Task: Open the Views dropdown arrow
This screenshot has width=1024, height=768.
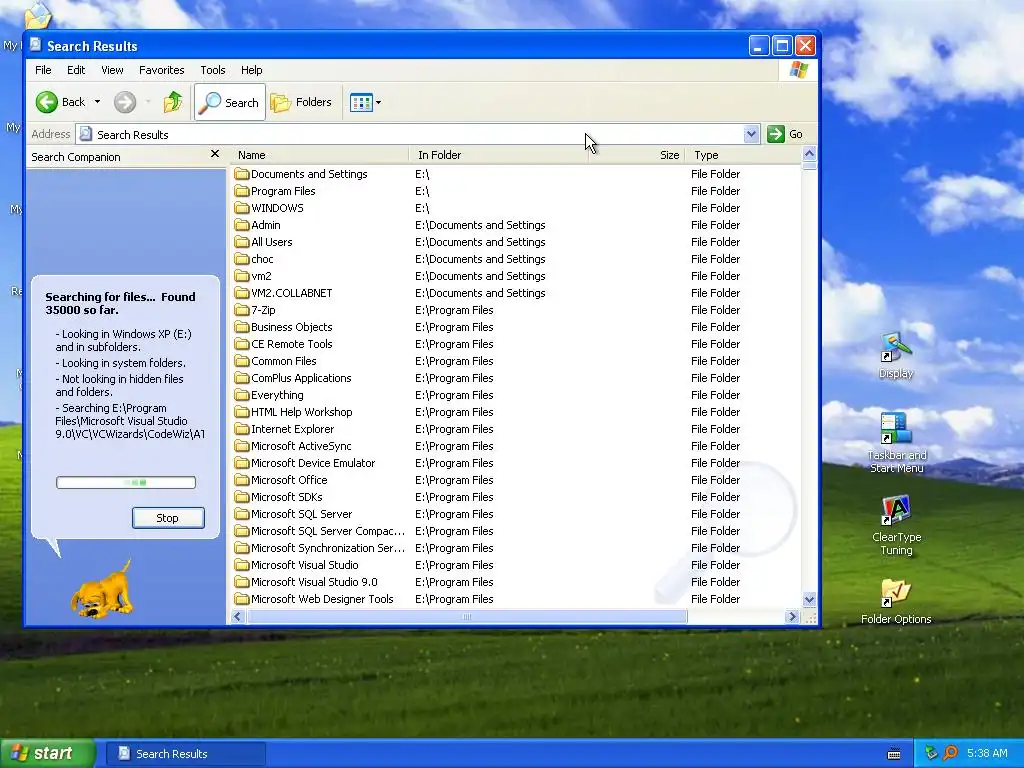Action: (x=378, y=103)
